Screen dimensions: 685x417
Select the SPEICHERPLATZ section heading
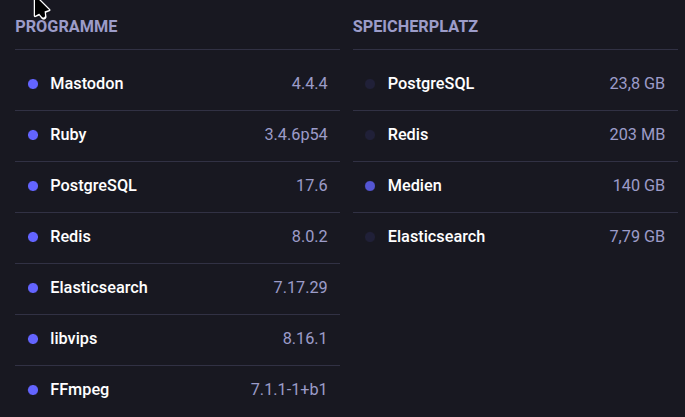click(x=415, y=26)
